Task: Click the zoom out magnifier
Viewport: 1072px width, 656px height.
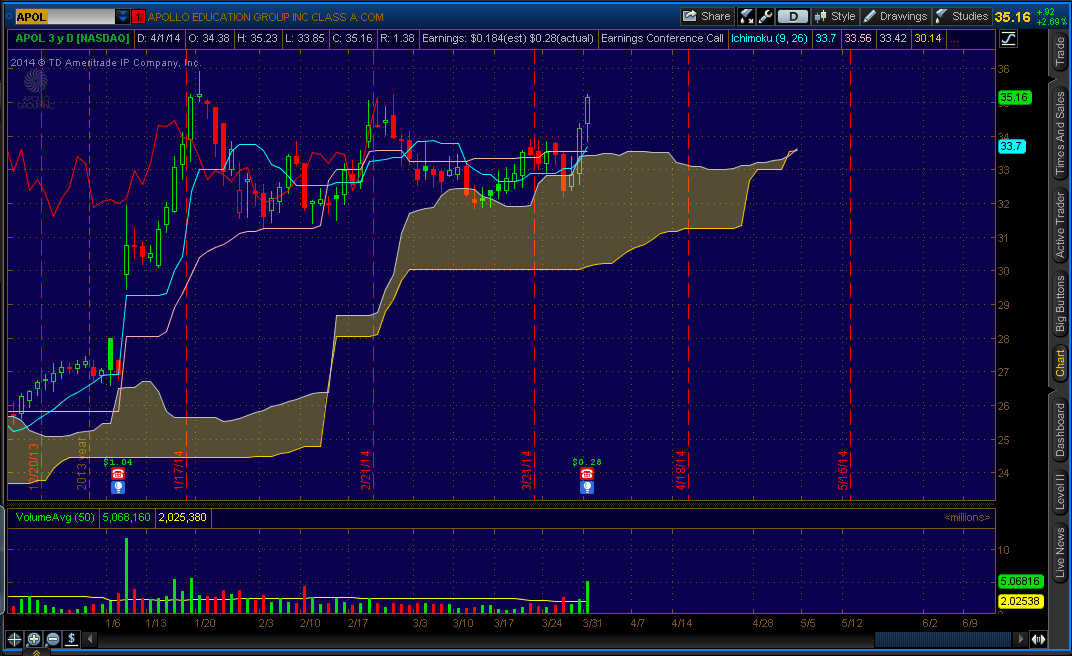Action: 53,640
